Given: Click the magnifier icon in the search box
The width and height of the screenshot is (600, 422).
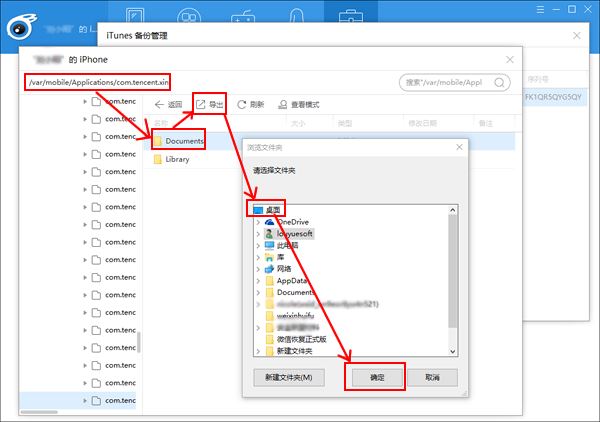Looking at the screenshot, I should [499, 82].
